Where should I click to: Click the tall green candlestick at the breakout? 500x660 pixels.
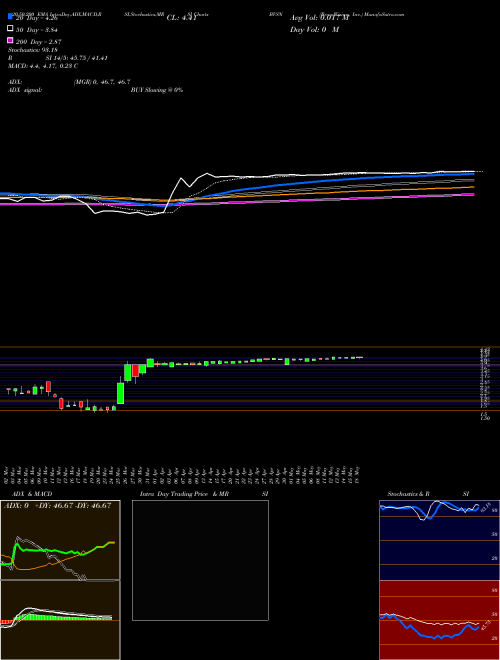tap(120, 393)
